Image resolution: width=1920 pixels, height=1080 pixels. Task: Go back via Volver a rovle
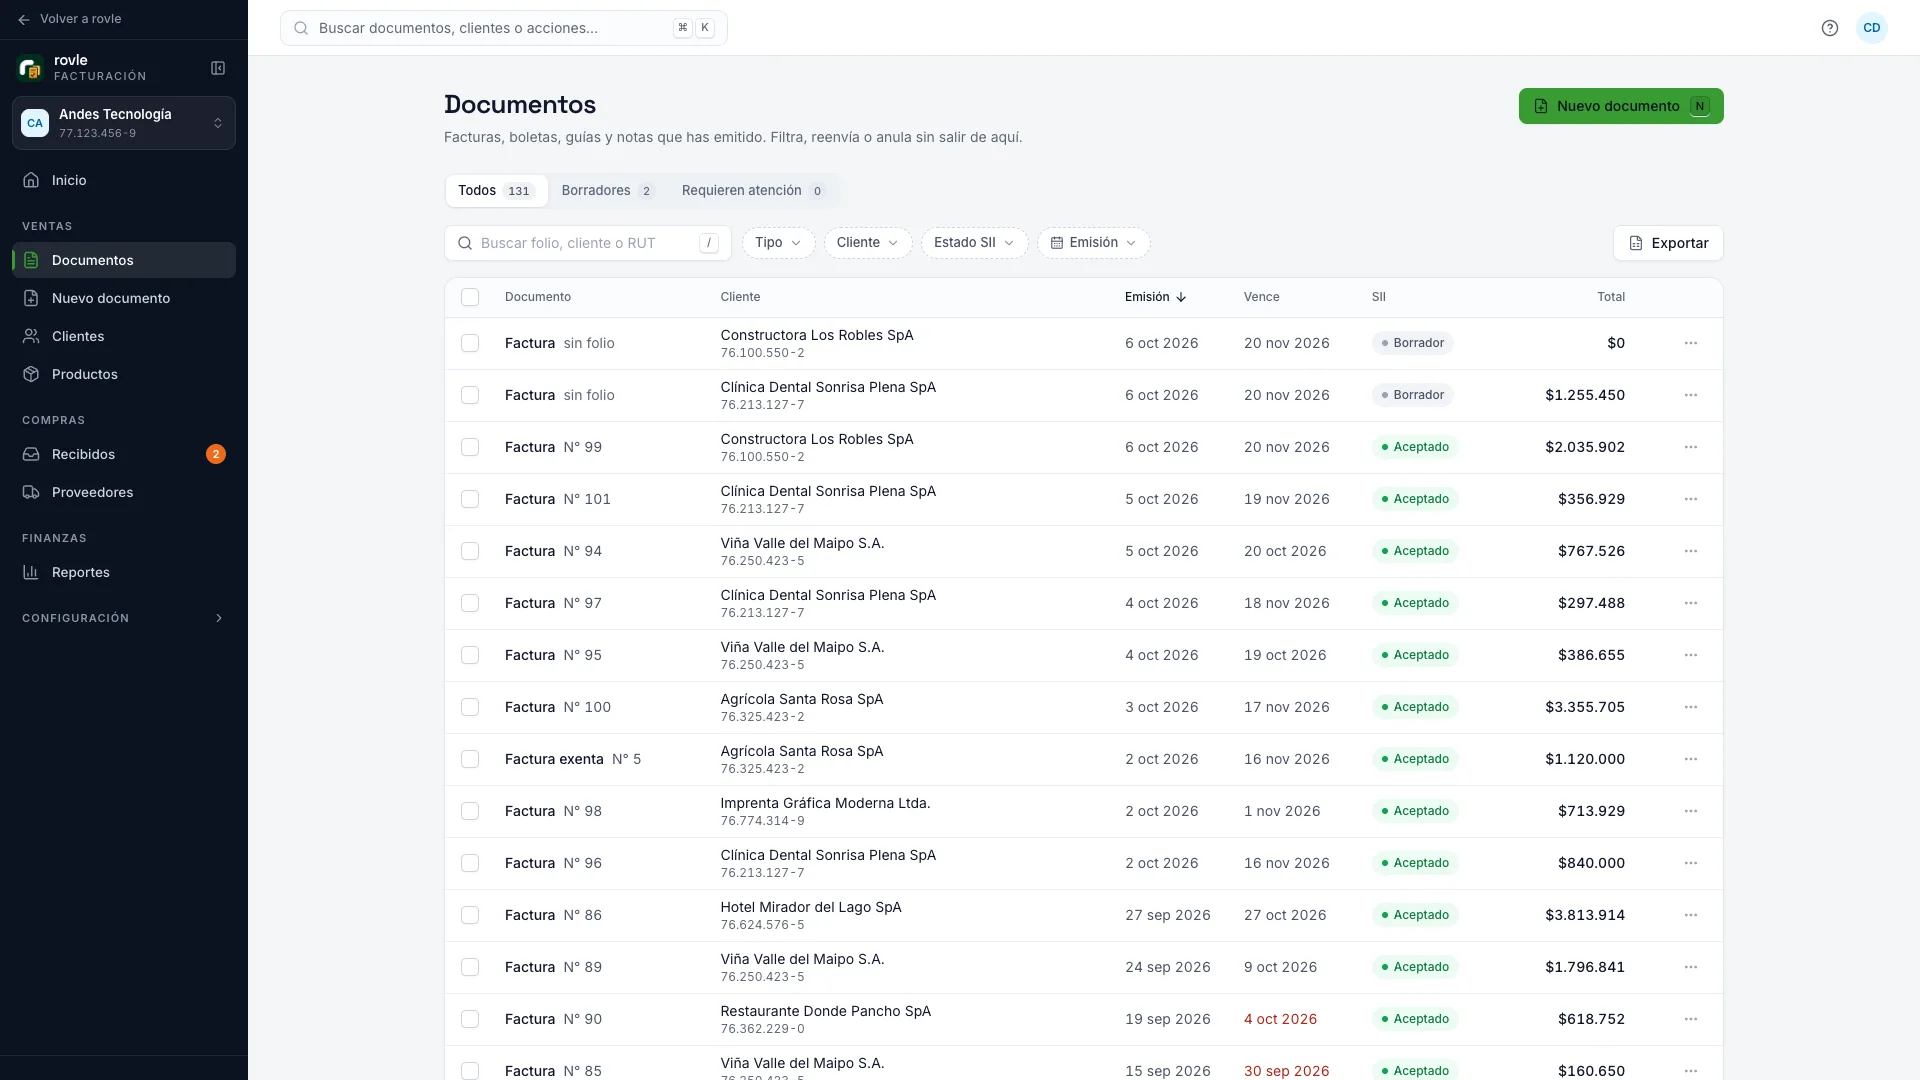tap(69, 19)
